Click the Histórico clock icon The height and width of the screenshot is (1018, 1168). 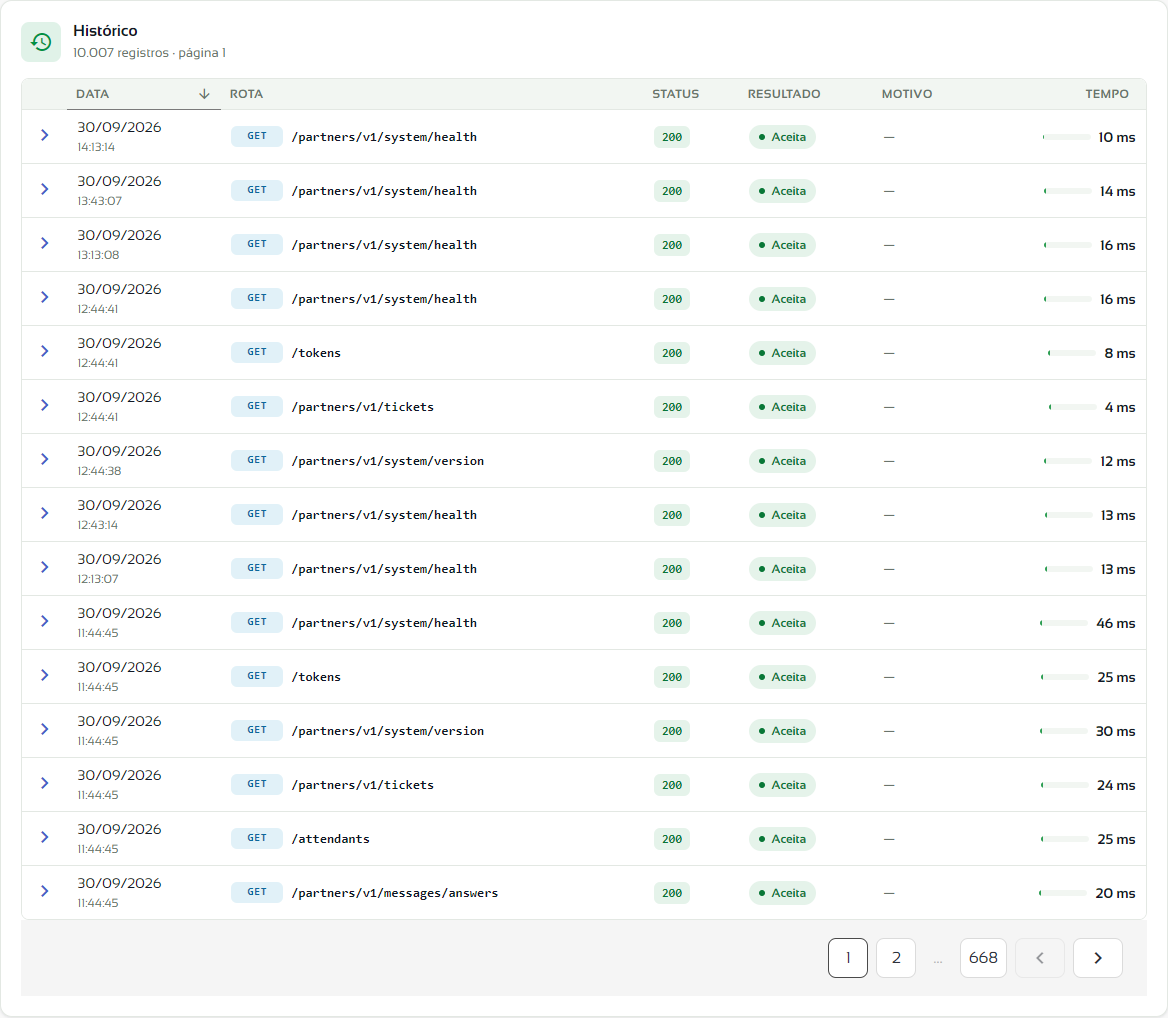point(41,42)
